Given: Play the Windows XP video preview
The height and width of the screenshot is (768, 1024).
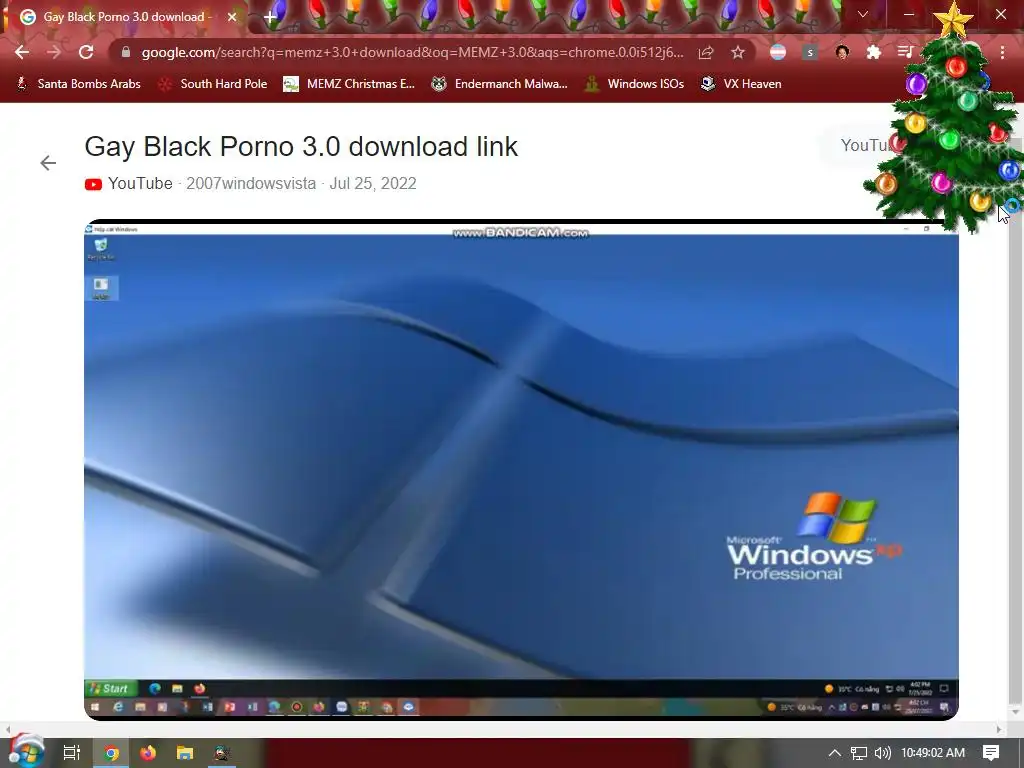Looking at the screenshot, I should pyautogui.click(x=521, y=470).
